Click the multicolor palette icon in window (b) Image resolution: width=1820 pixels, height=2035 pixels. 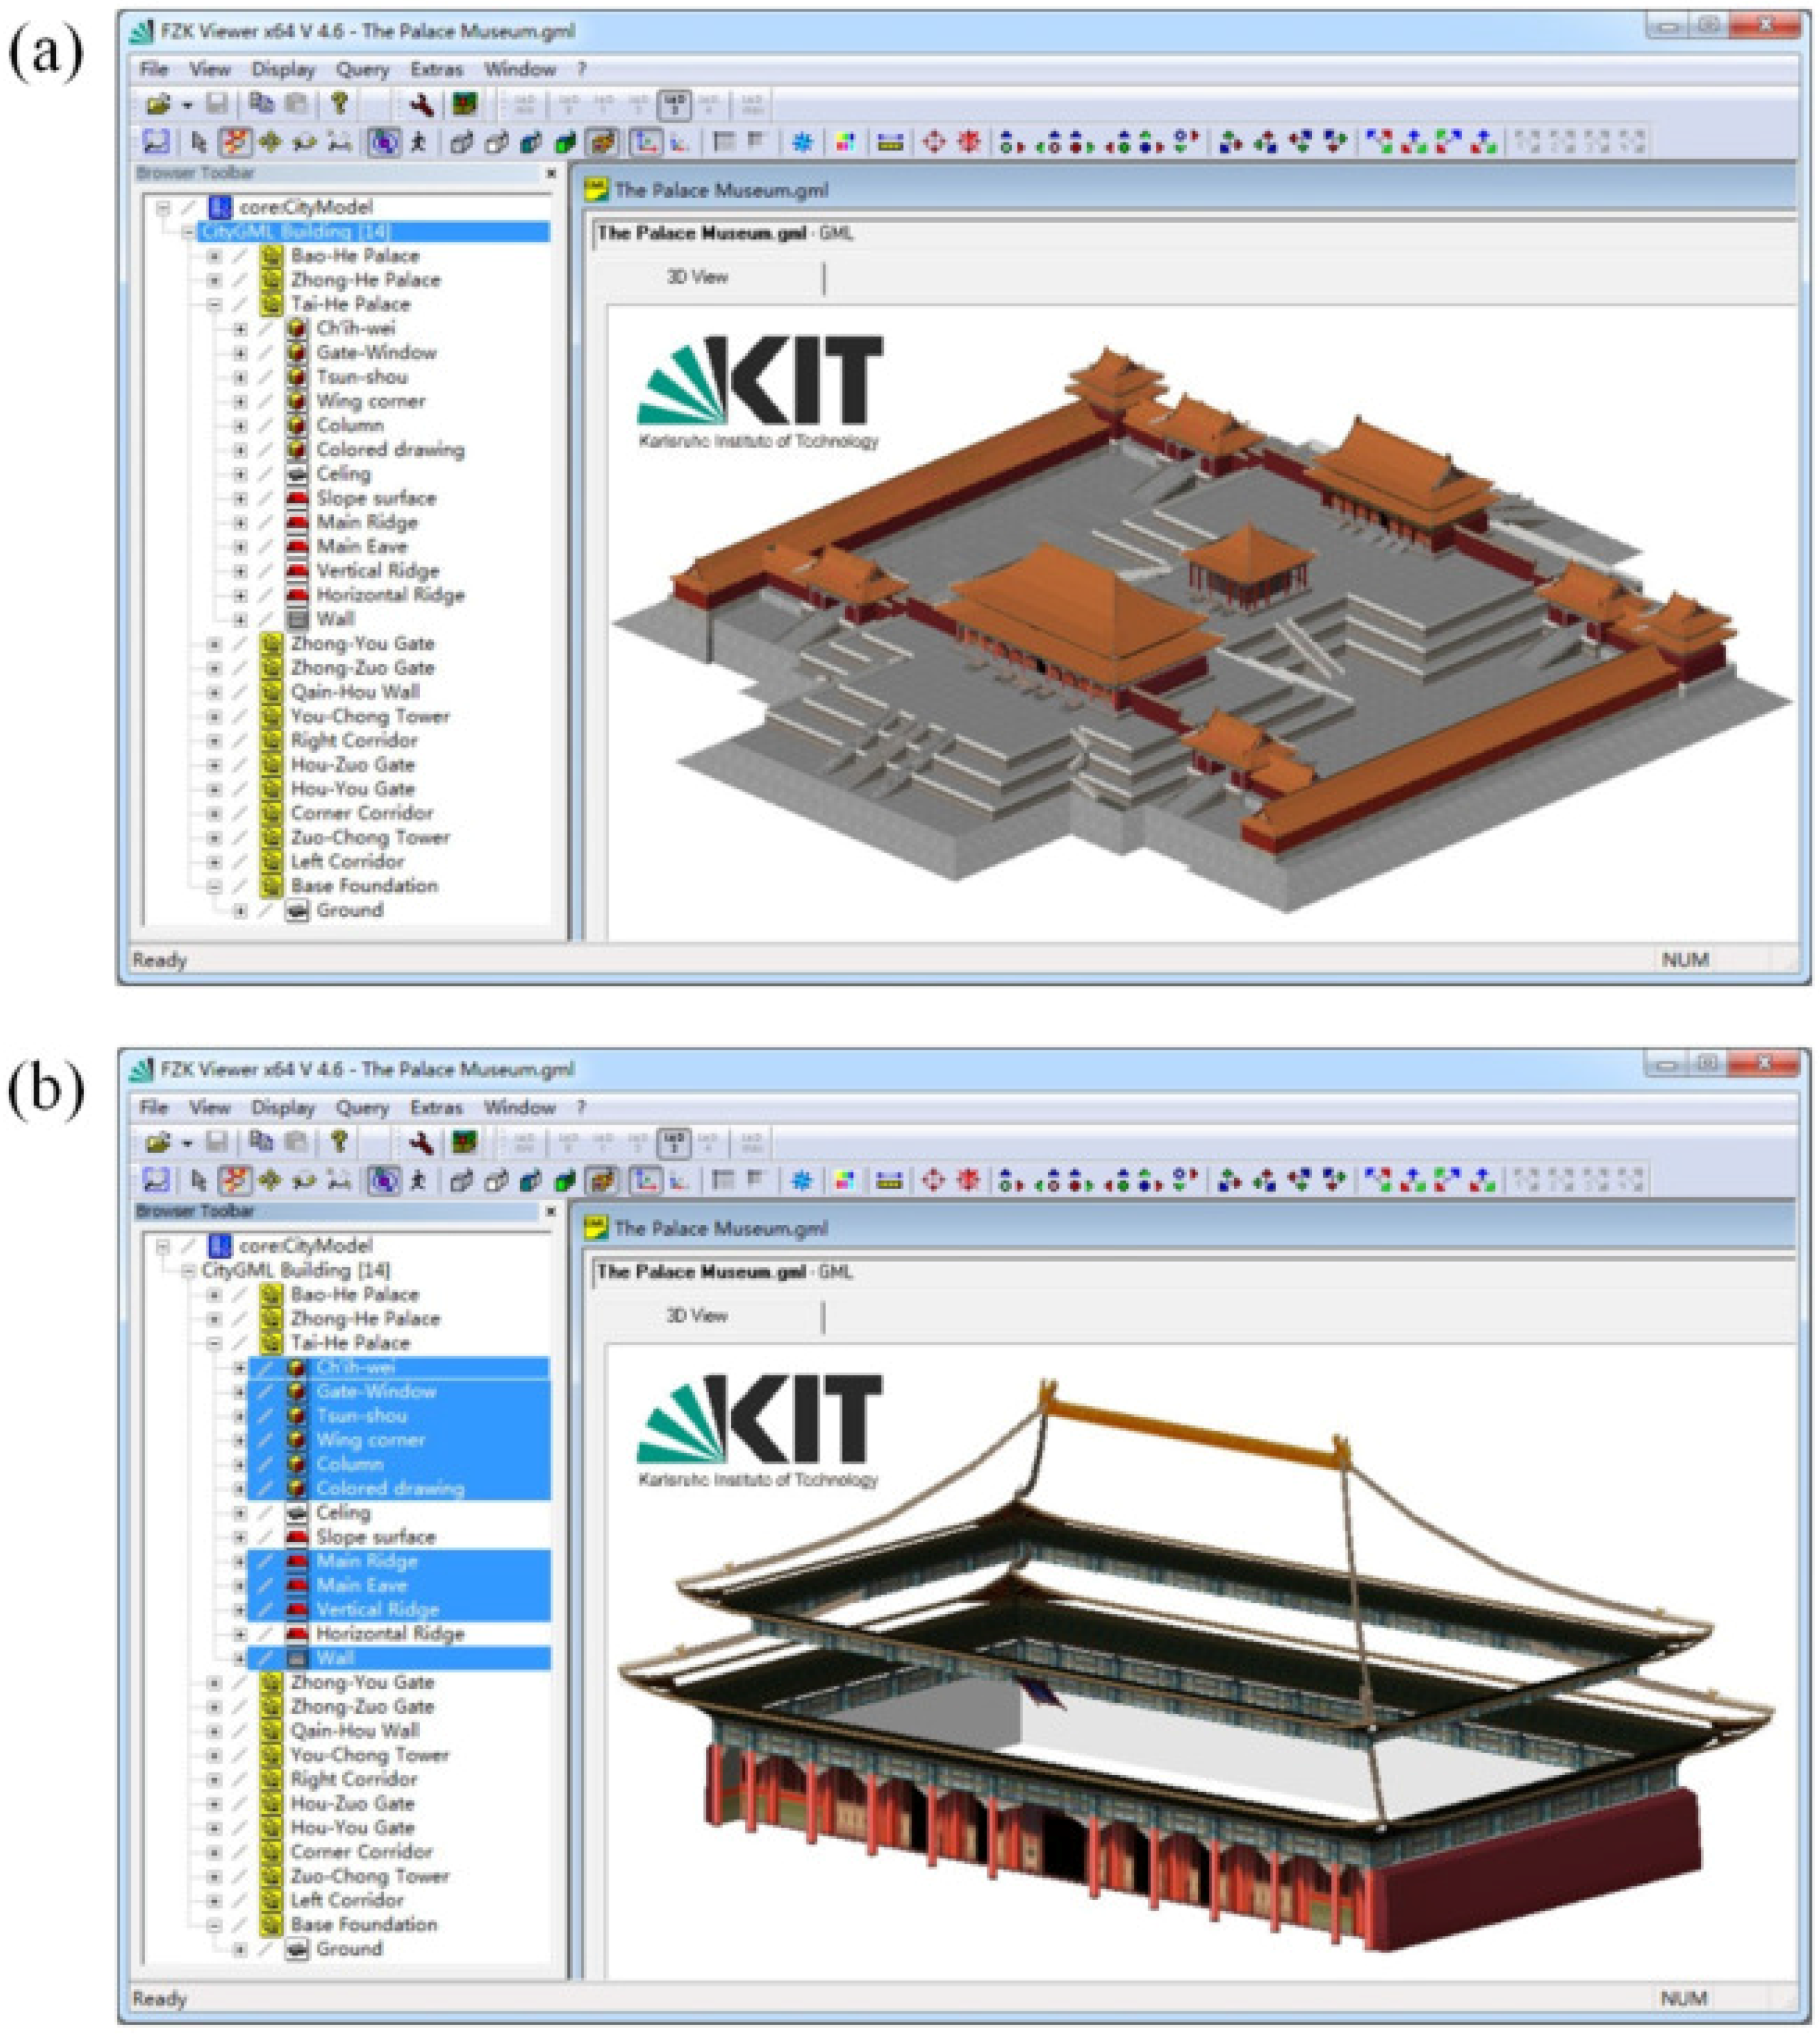[846, 1181]
